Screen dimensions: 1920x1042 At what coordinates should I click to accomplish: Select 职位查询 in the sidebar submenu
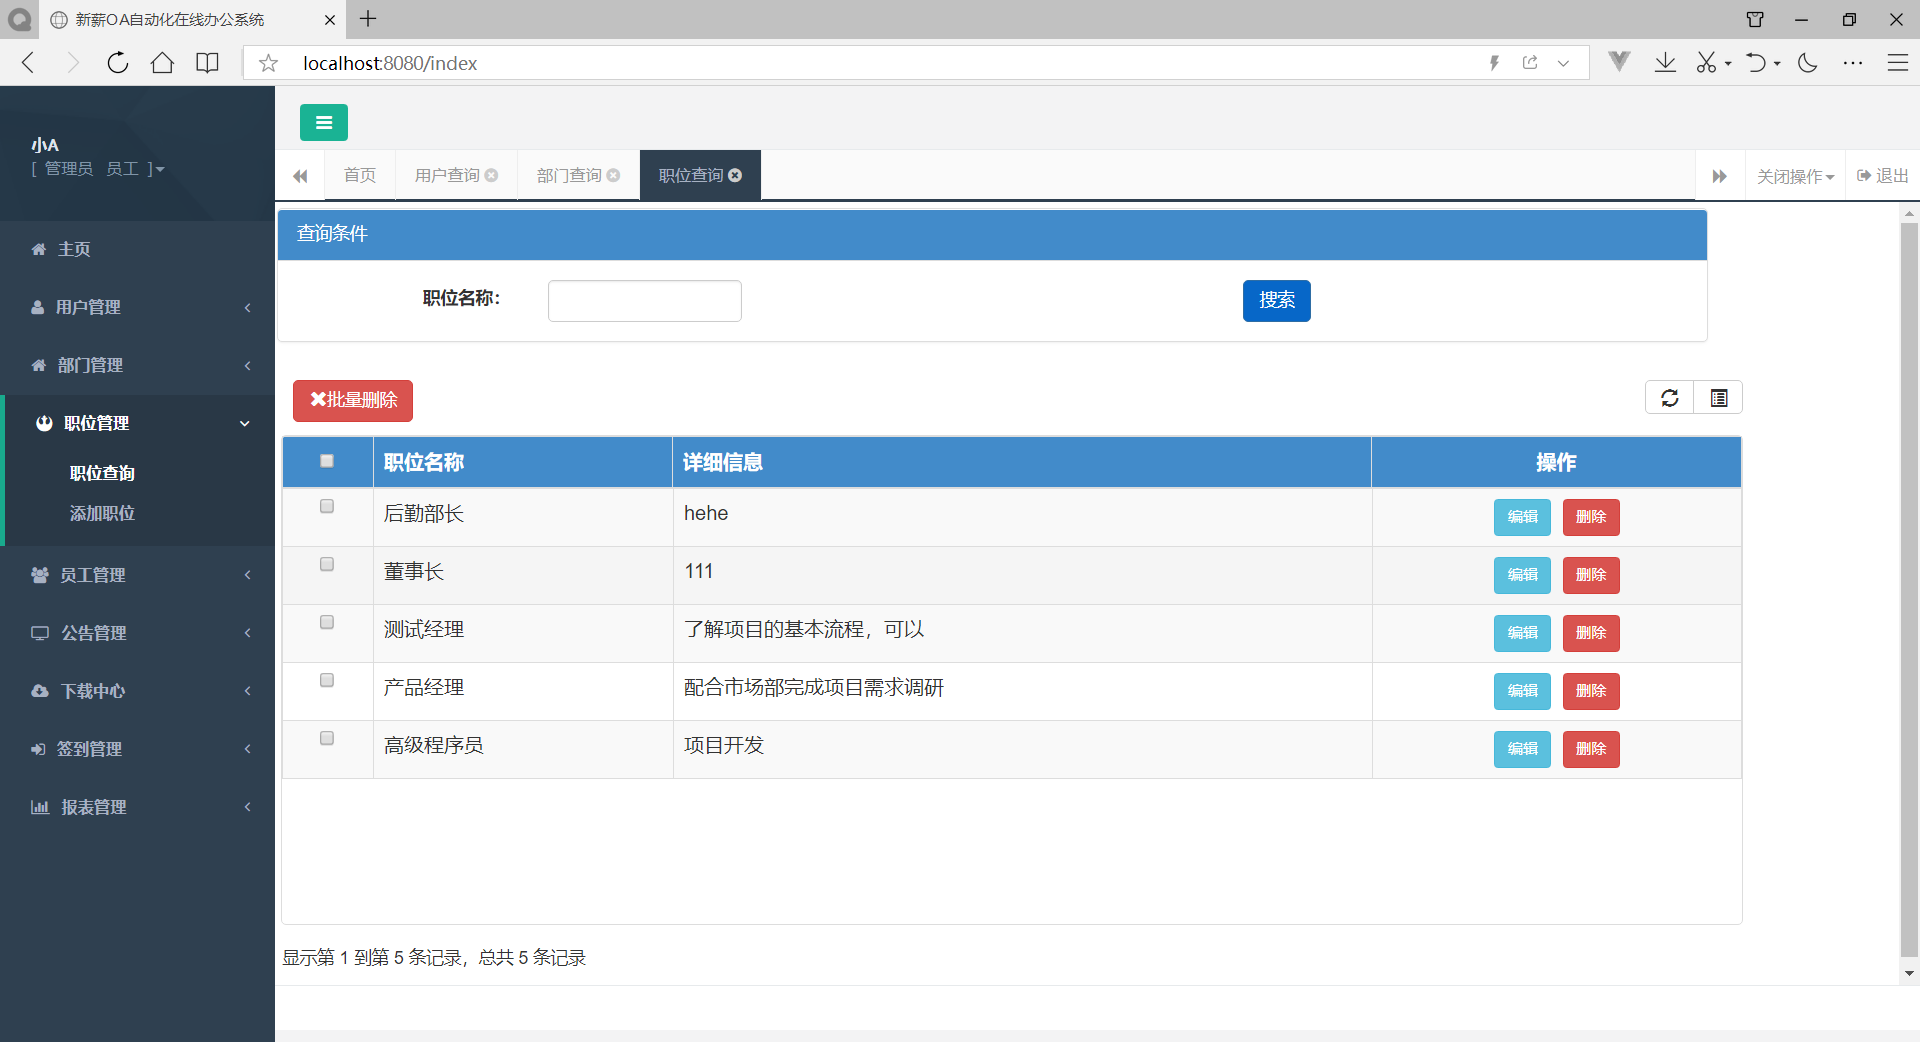click(102, 473)
